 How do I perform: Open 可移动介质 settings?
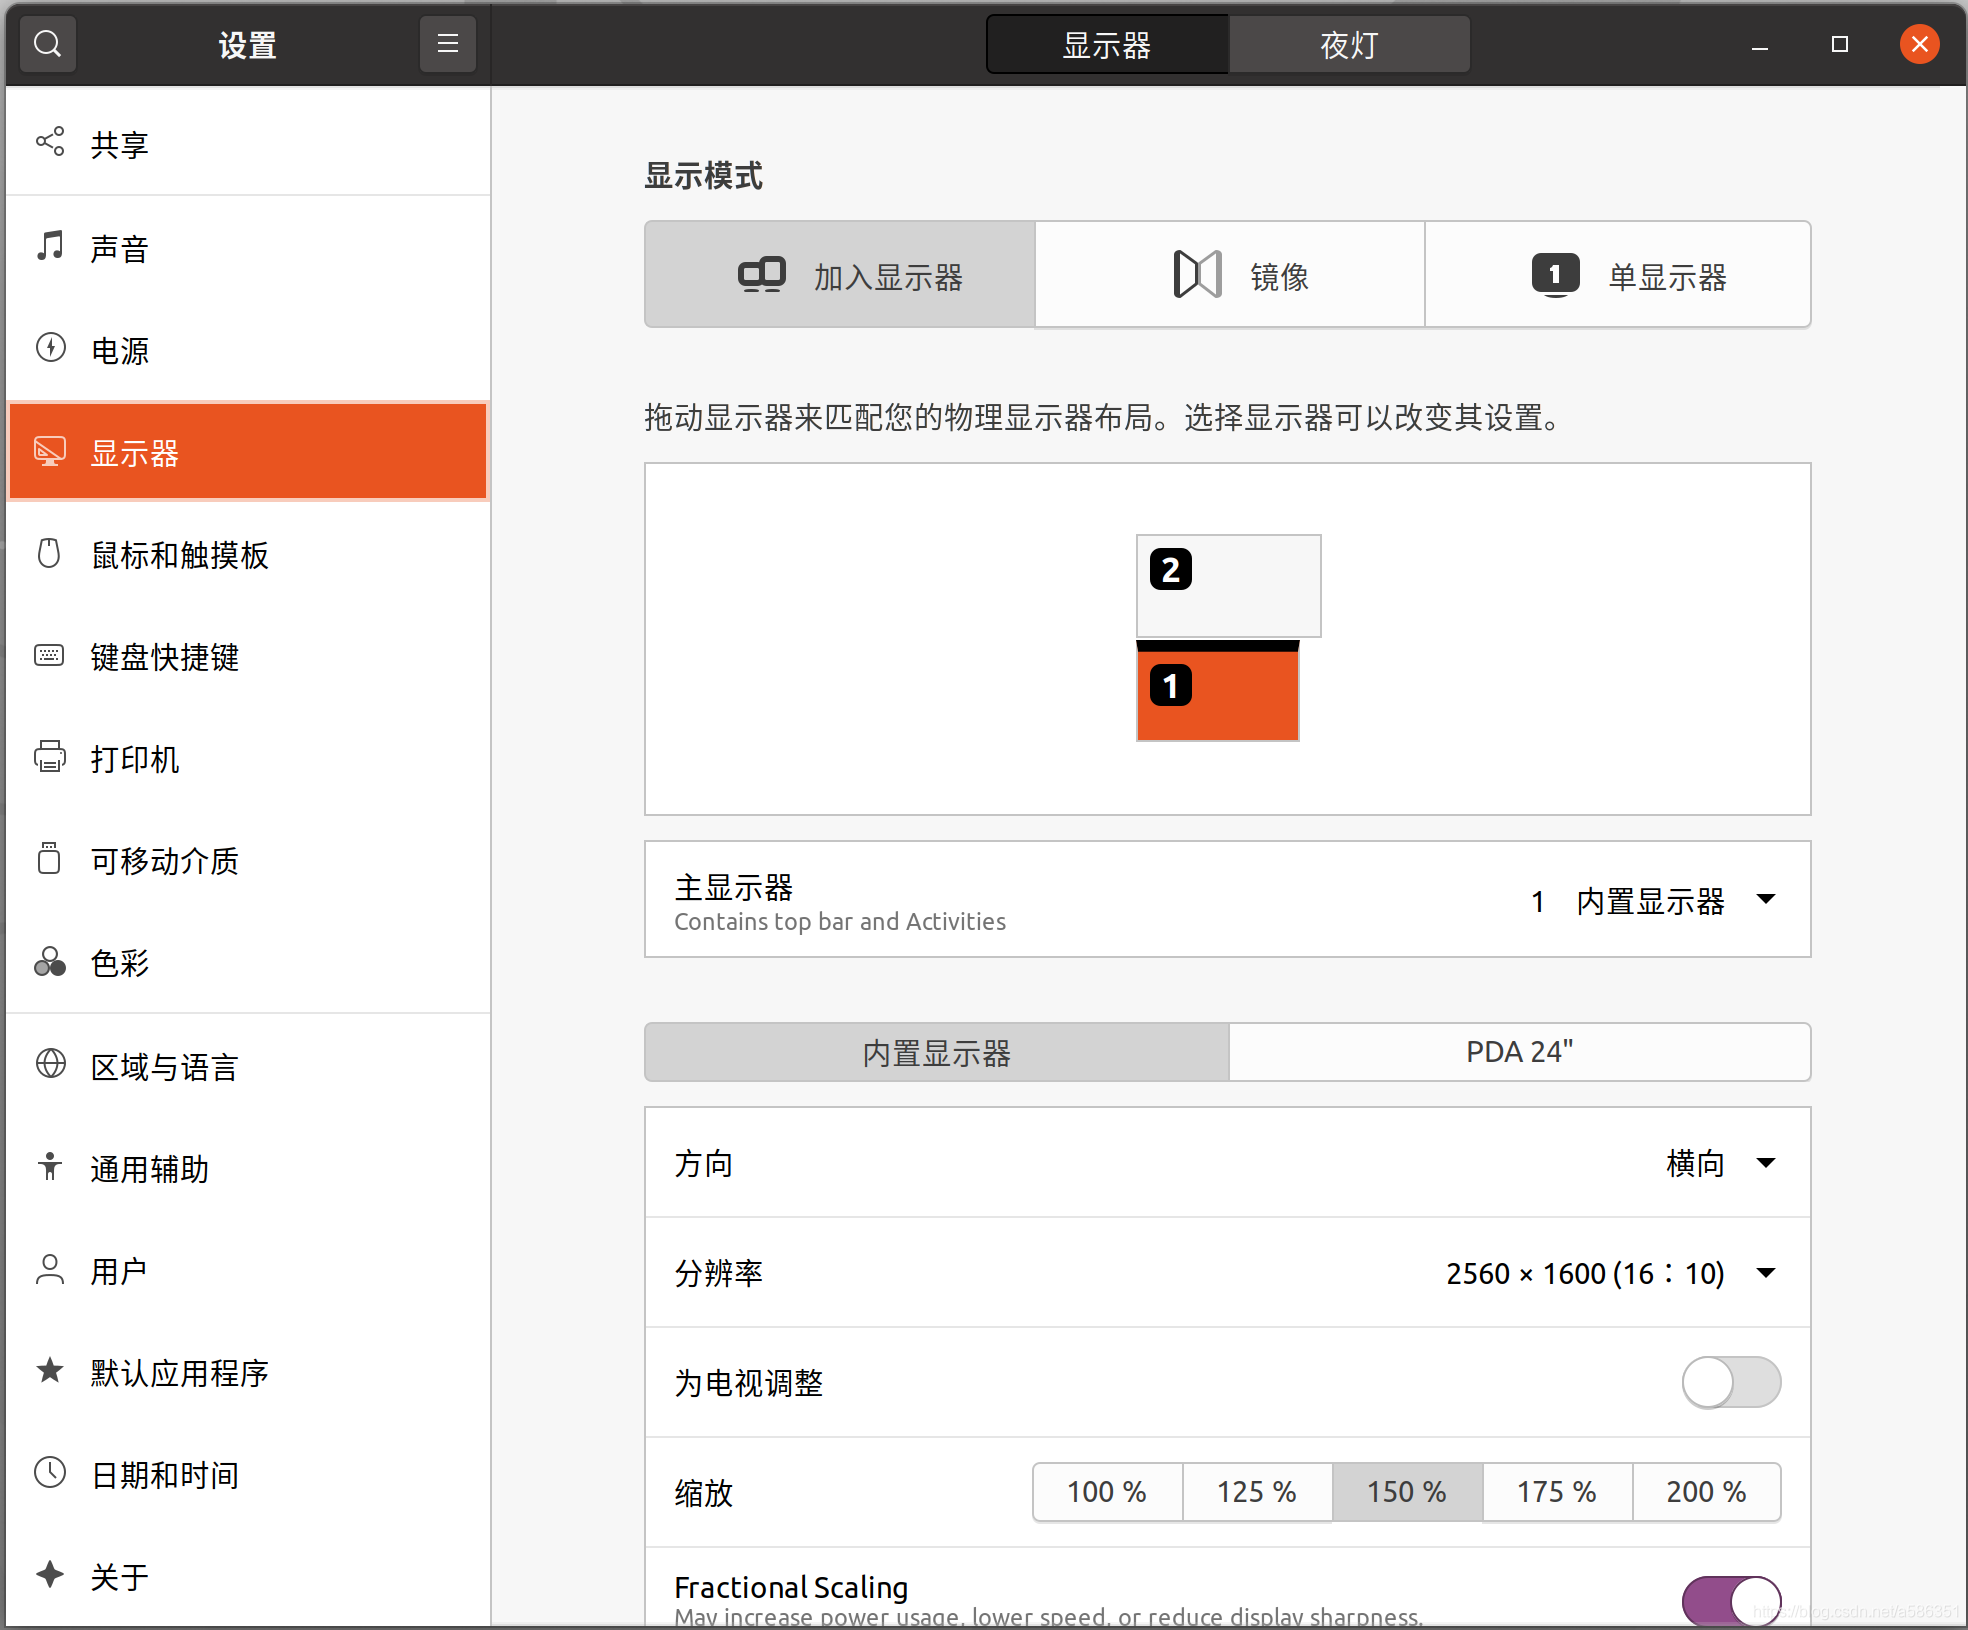click(x=248, y=860)
